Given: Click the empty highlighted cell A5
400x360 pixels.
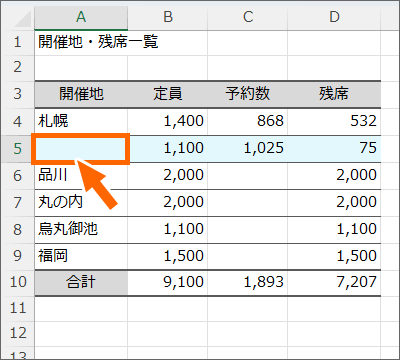Looking at the screenshot, I should [x=80, y=149].
